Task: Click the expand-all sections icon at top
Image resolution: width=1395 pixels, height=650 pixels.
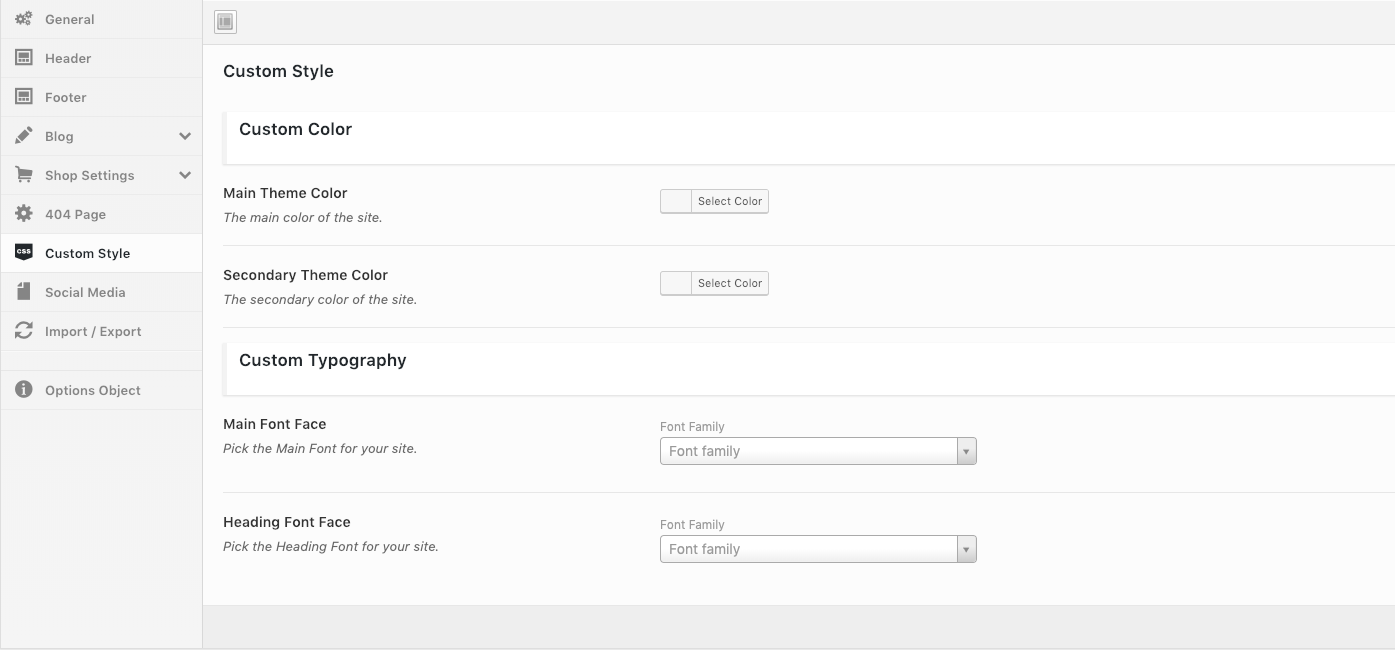Action: 225,22
